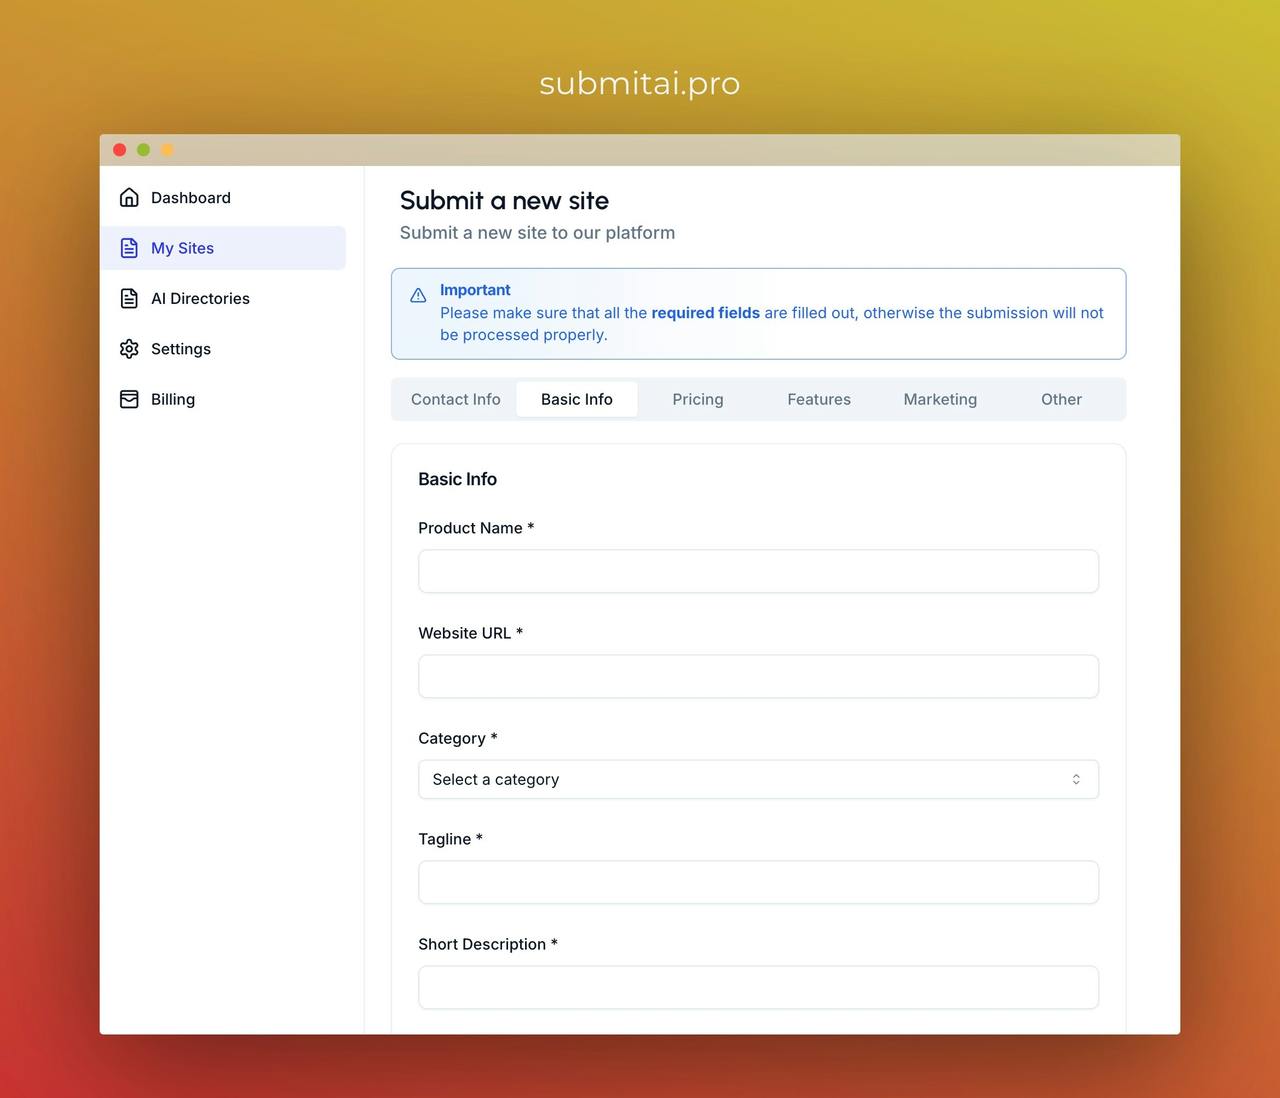Image resolution: width=1280 pixels, height=1098 pixels.
Task: Click the bold 'required fields' text
Action: [x=705, y=313]
